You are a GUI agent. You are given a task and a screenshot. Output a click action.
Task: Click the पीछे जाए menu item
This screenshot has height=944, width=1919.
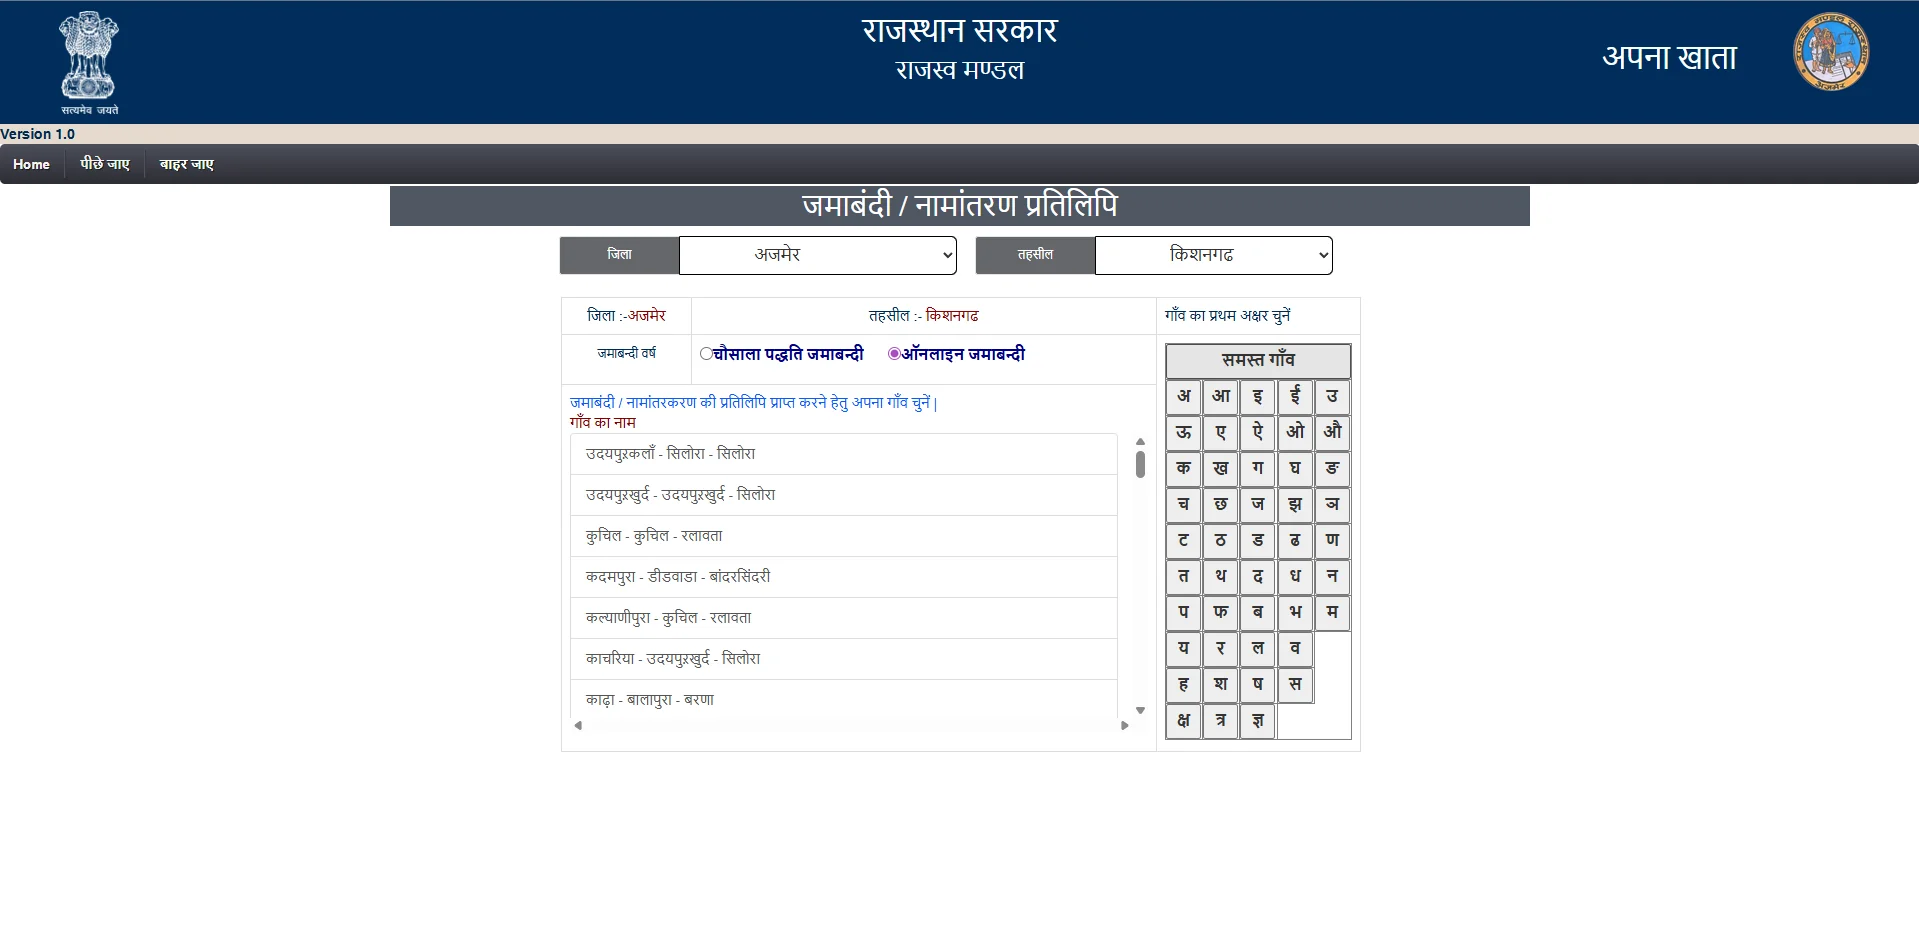coord(104,164)
